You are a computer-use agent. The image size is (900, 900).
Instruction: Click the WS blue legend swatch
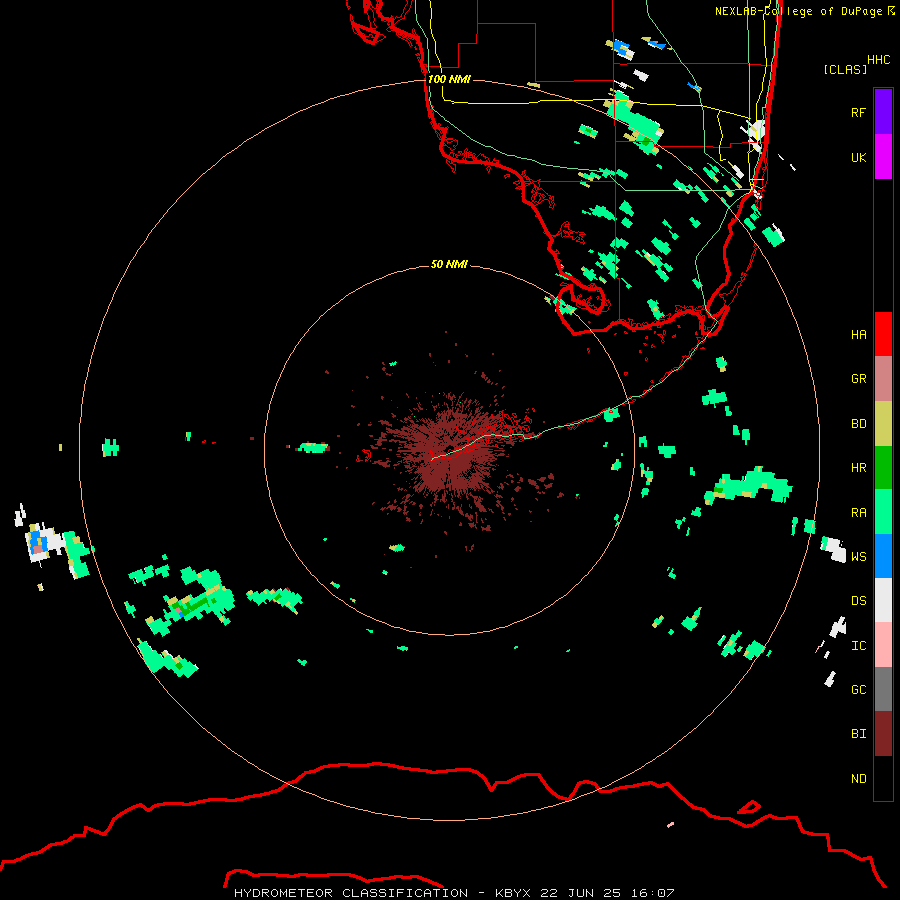pyautogui.click(x=883, y=556)
